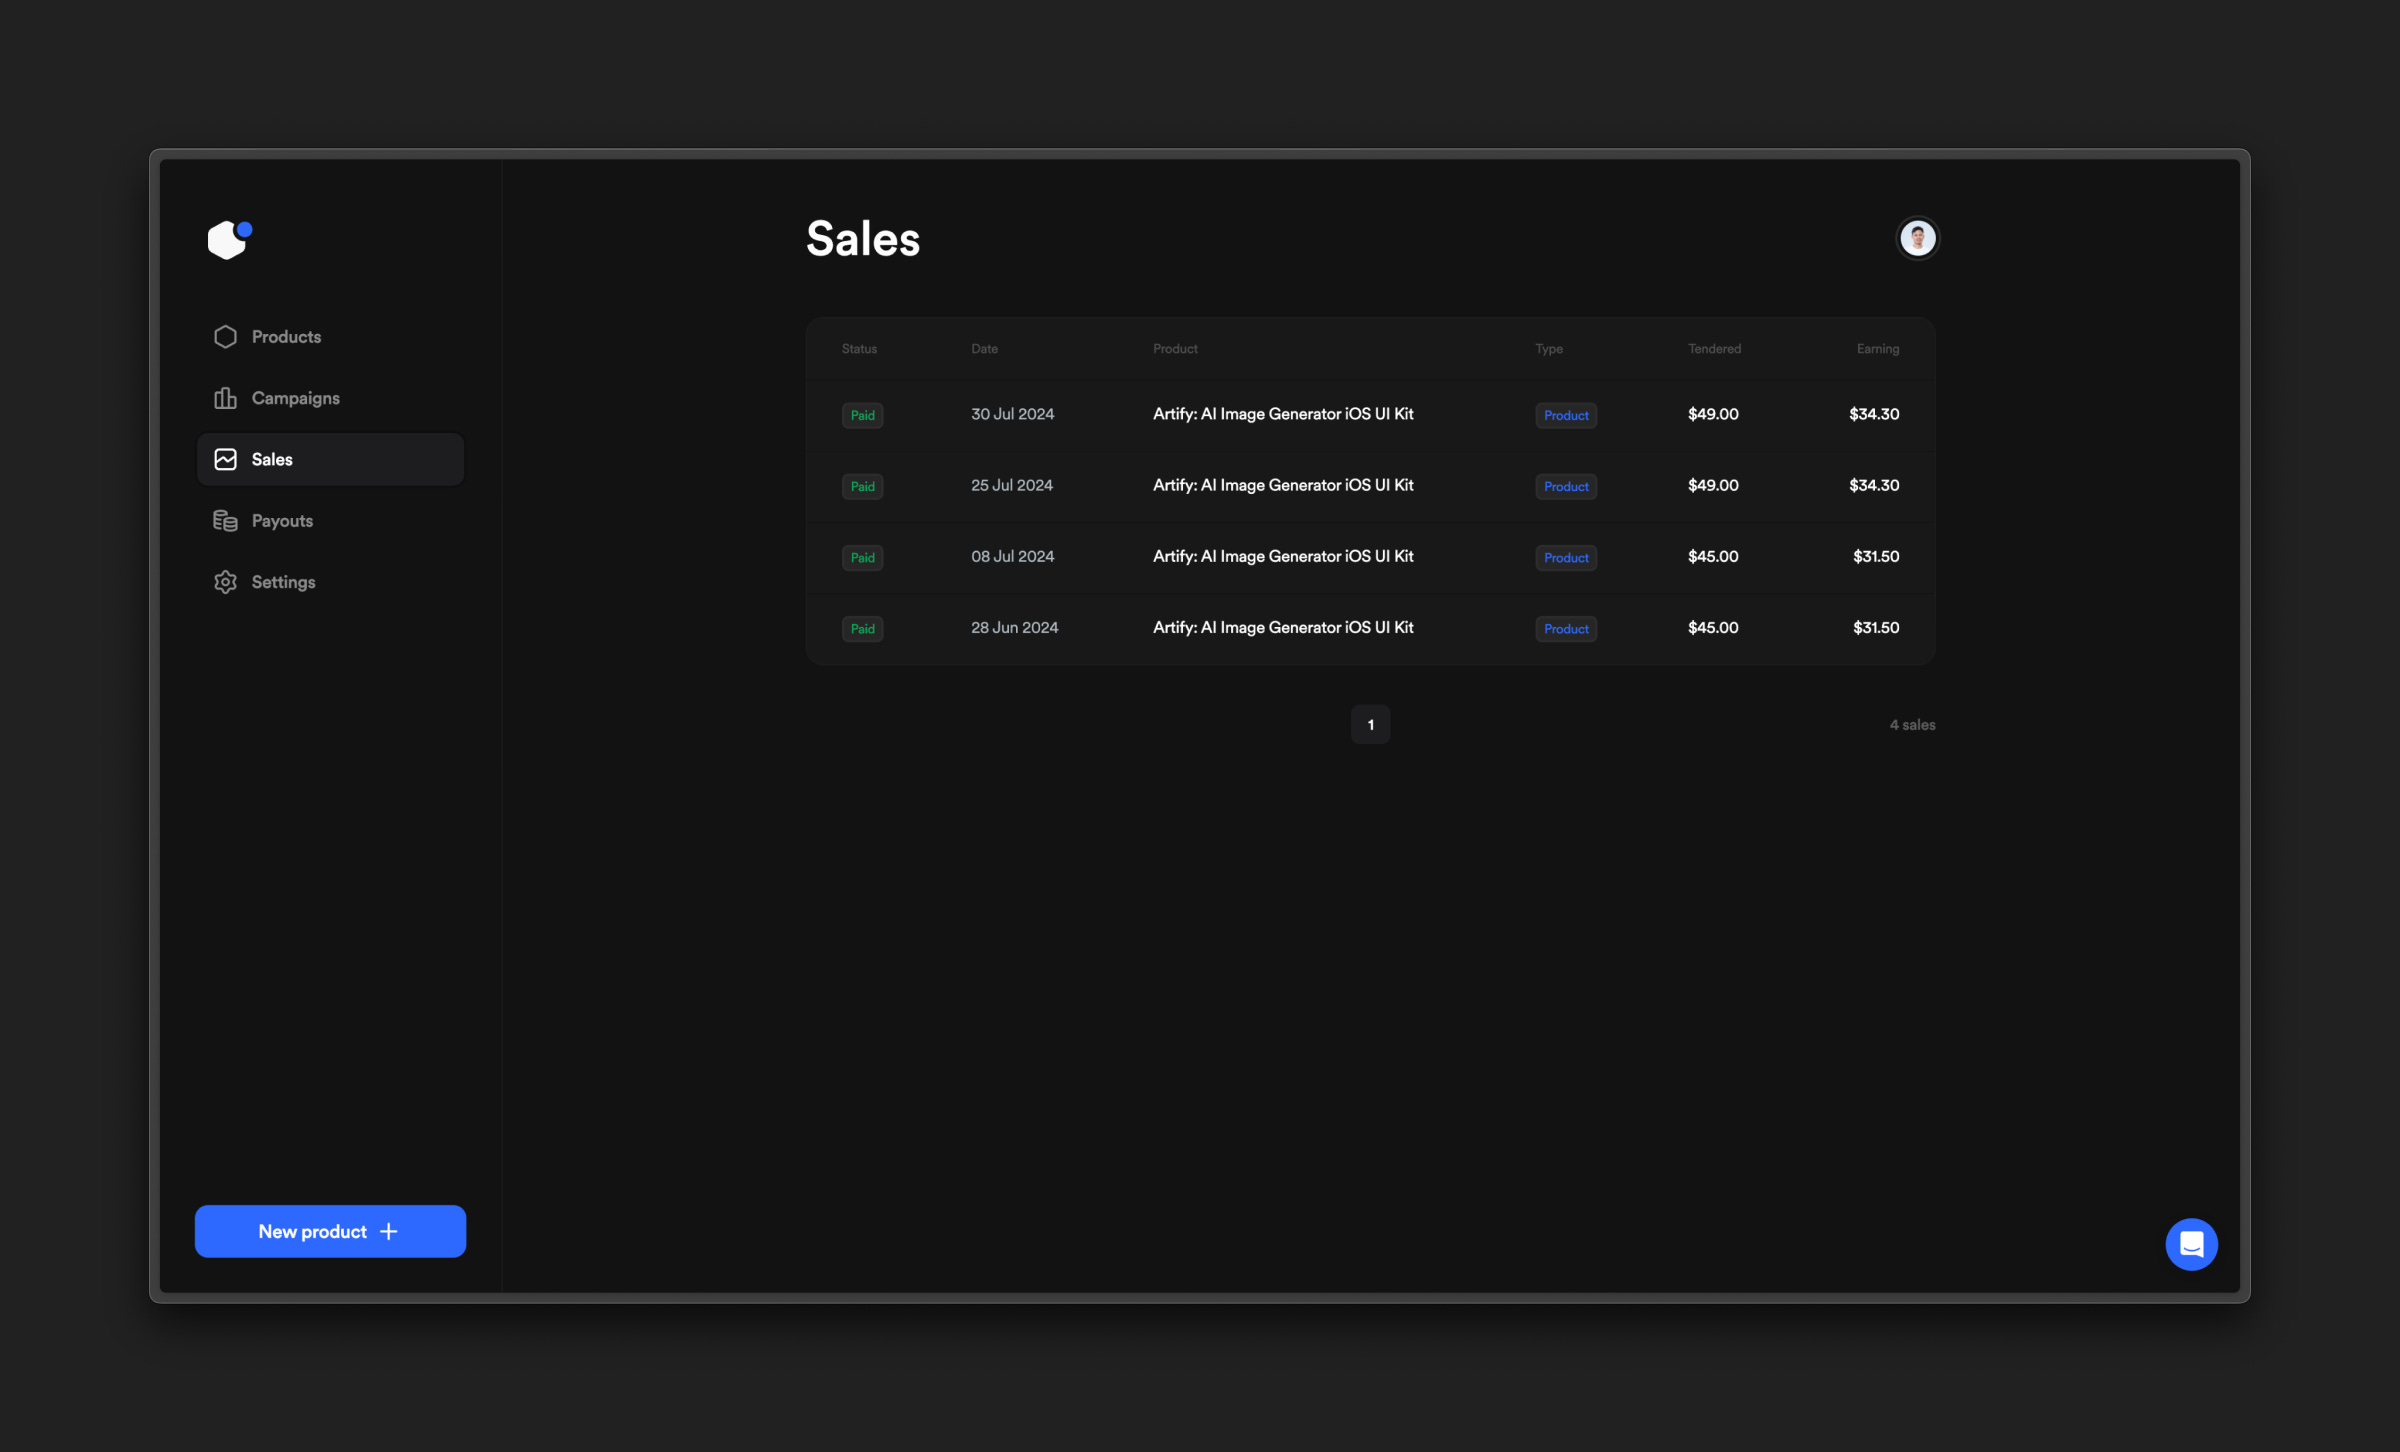2400x1452 pixels.
Task: Open the Payouts menu item
Action: [282, 521]
